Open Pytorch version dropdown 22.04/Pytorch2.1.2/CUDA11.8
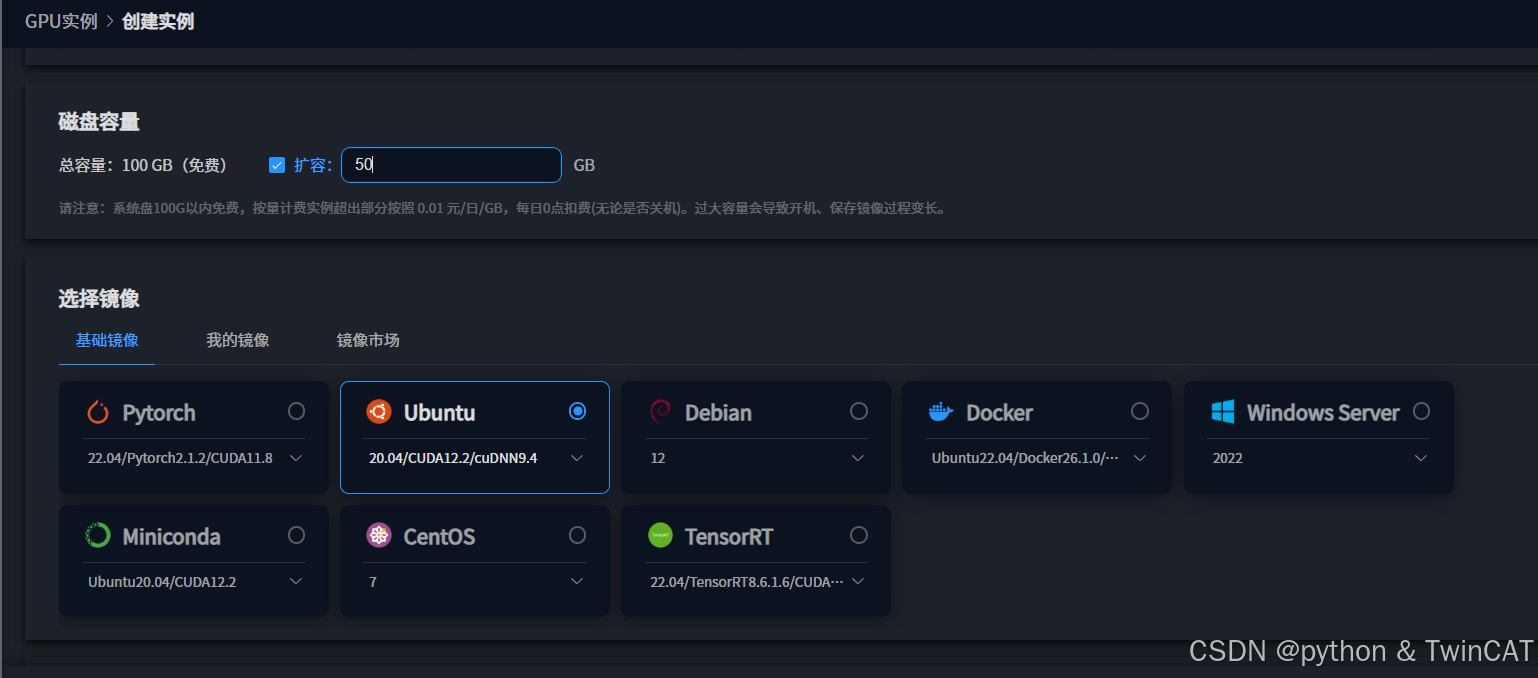 coord(194,458)
